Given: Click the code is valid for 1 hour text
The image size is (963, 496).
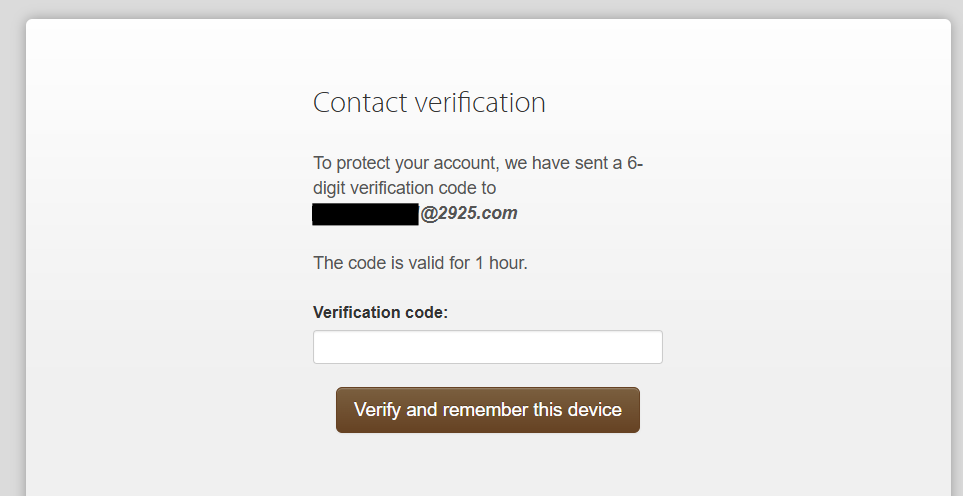Looking at the screenshot, I should tap(421, 263).
